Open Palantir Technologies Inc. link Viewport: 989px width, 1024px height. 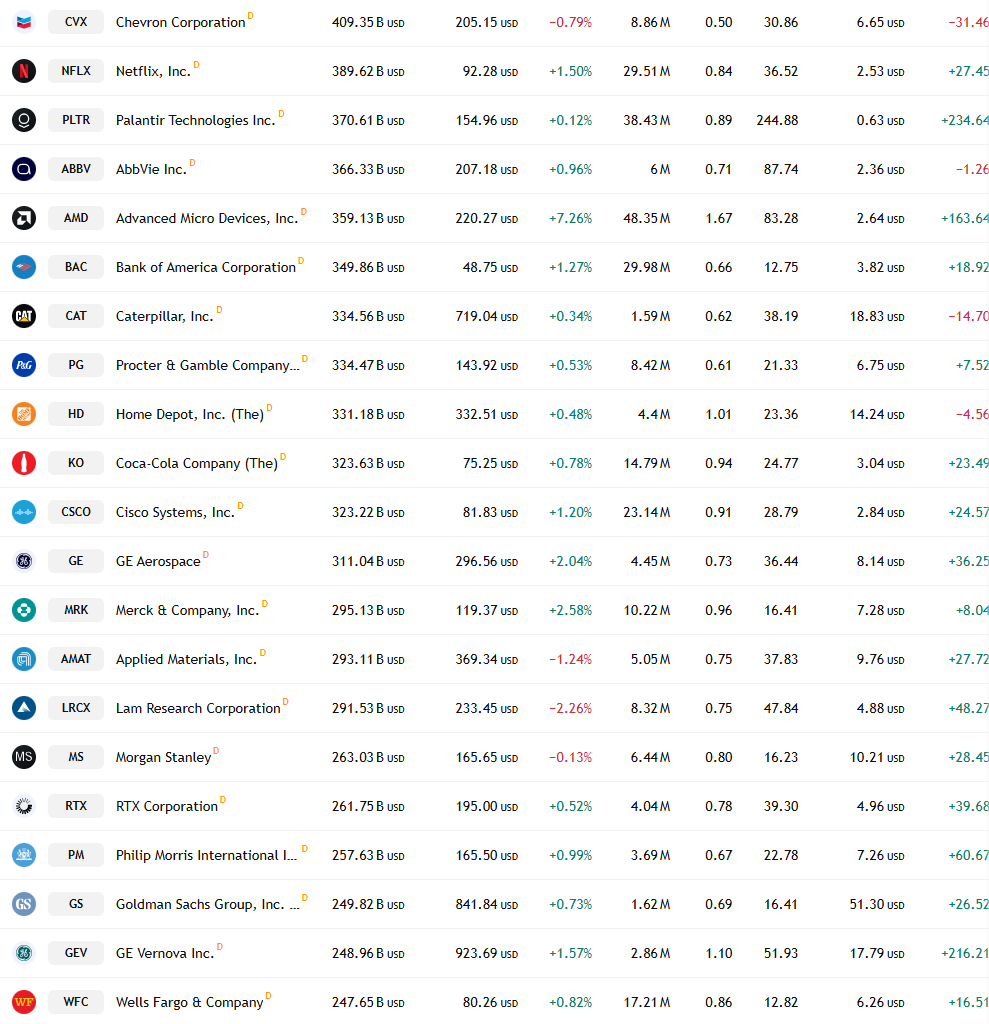[x=195, y=120]
